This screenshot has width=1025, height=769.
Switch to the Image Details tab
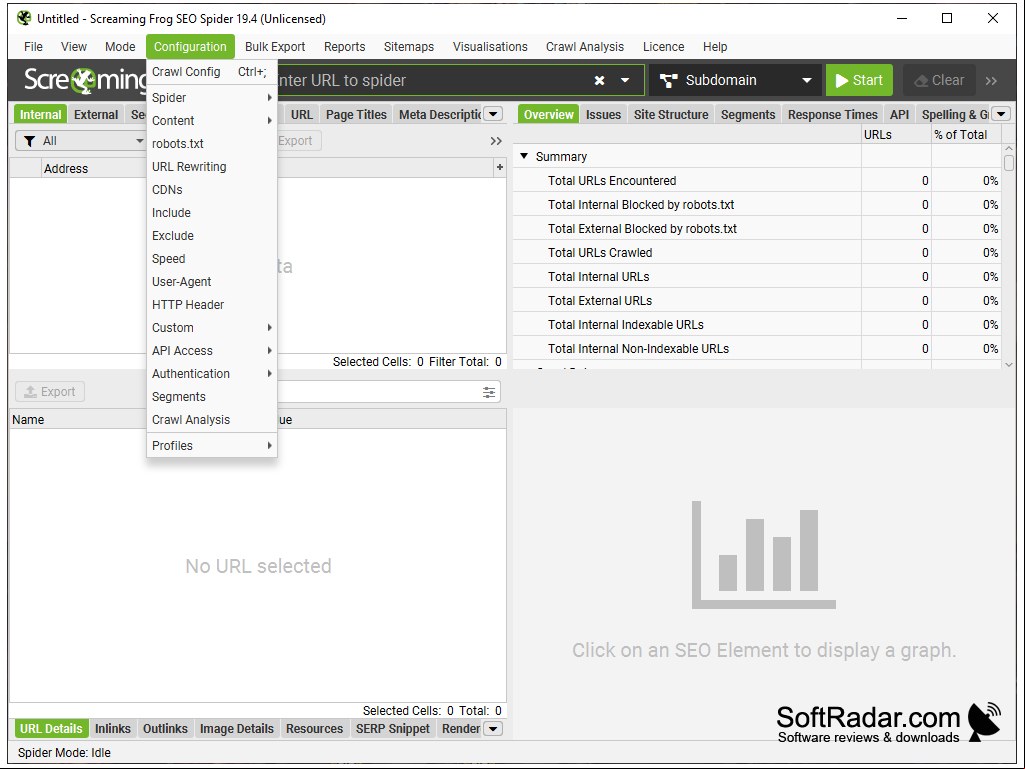237,728
